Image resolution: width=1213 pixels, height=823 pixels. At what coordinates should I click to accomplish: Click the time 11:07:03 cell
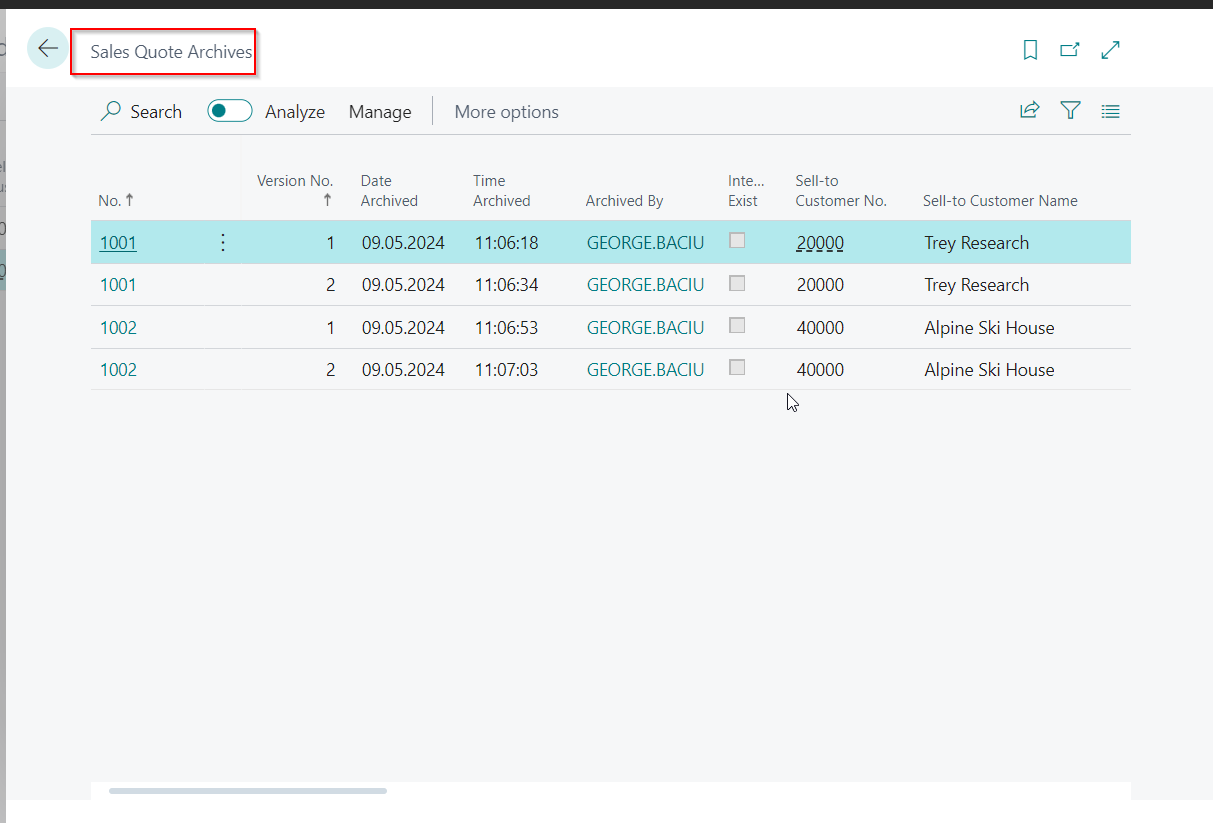coord(506,370)
